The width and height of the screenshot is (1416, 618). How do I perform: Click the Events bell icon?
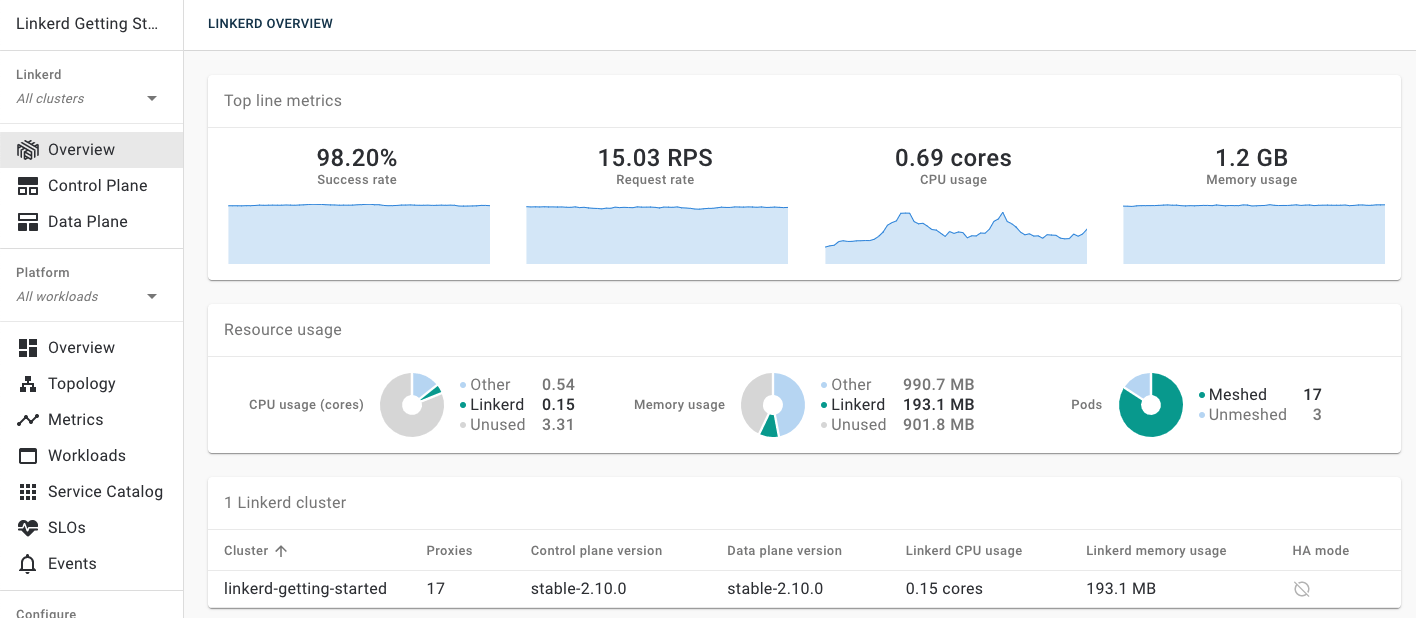[28, 564]
